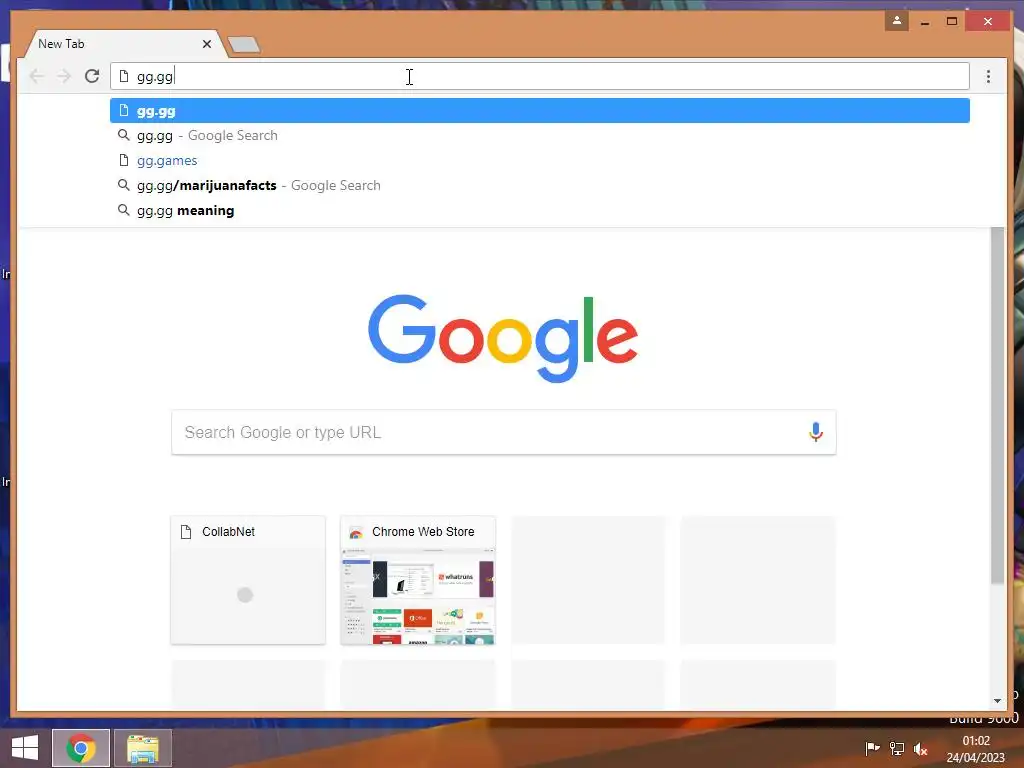The image size is (1024, 768).
Task: Focus the 'Search Google or type URL' box
Action: pos(504,432)
